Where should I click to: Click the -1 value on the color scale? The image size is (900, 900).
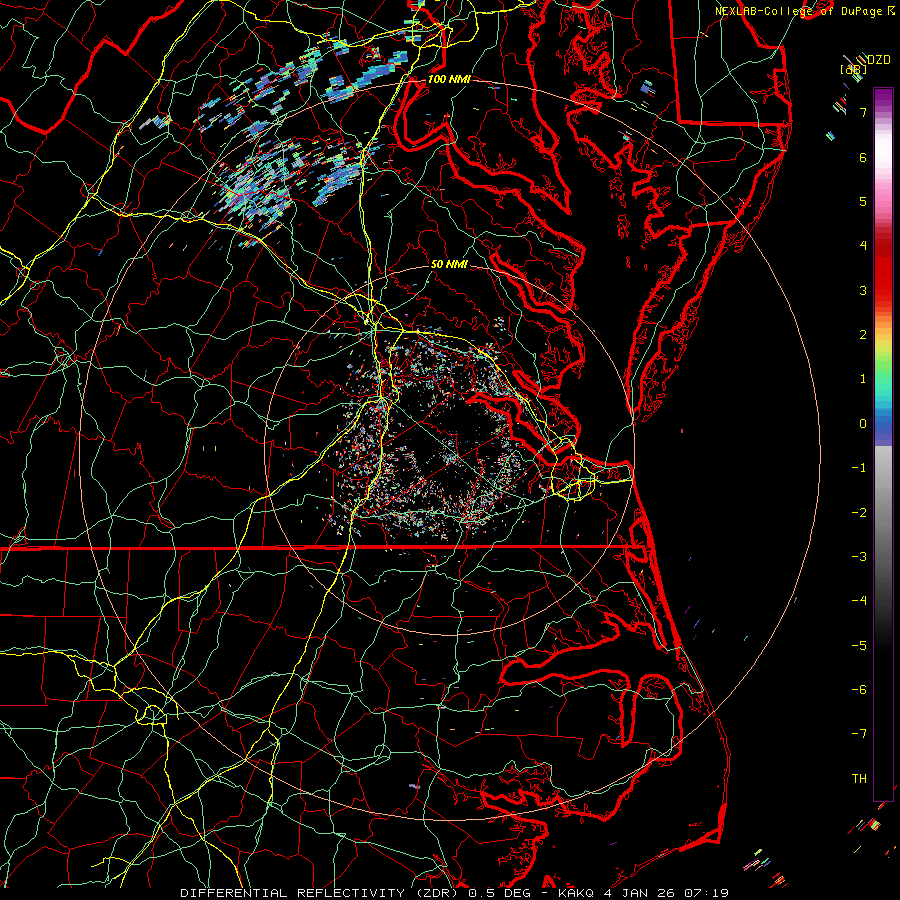click(x=859, y=468)
